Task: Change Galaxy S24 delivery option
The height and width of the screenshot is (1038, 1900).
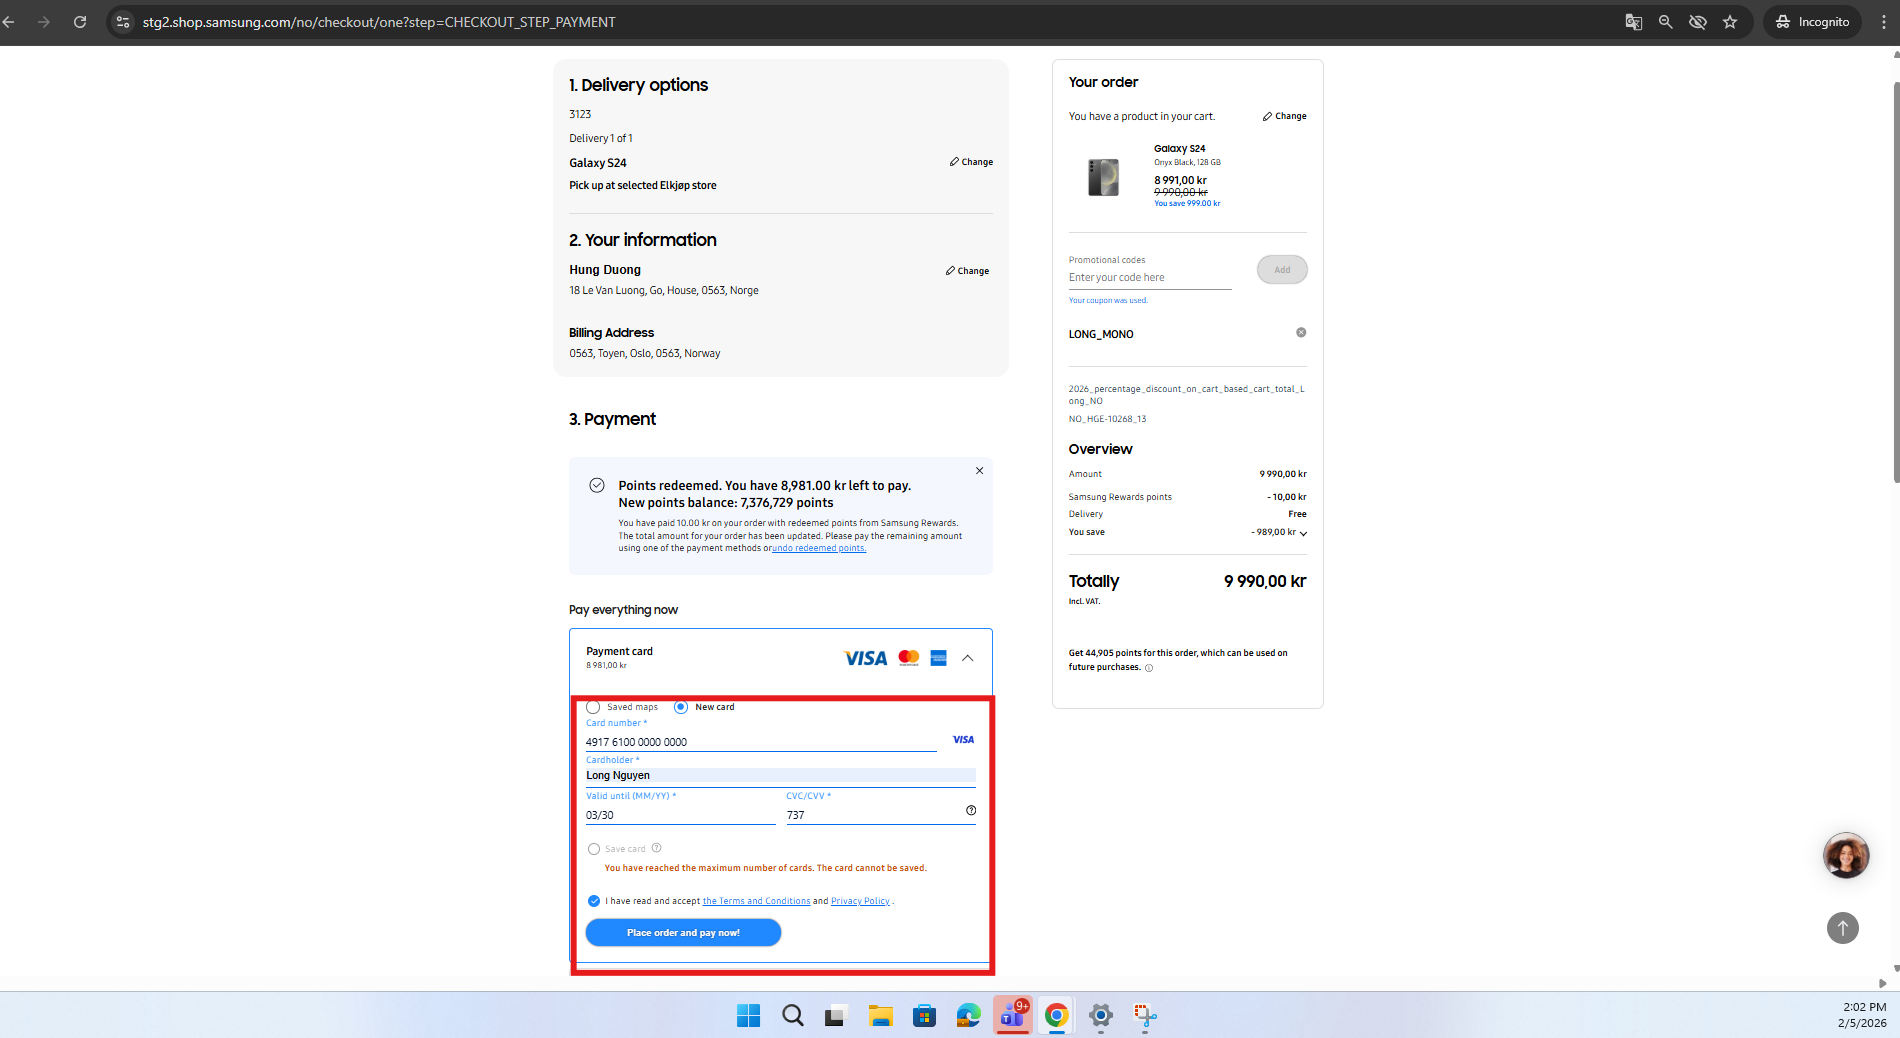Action: point(971,162)
